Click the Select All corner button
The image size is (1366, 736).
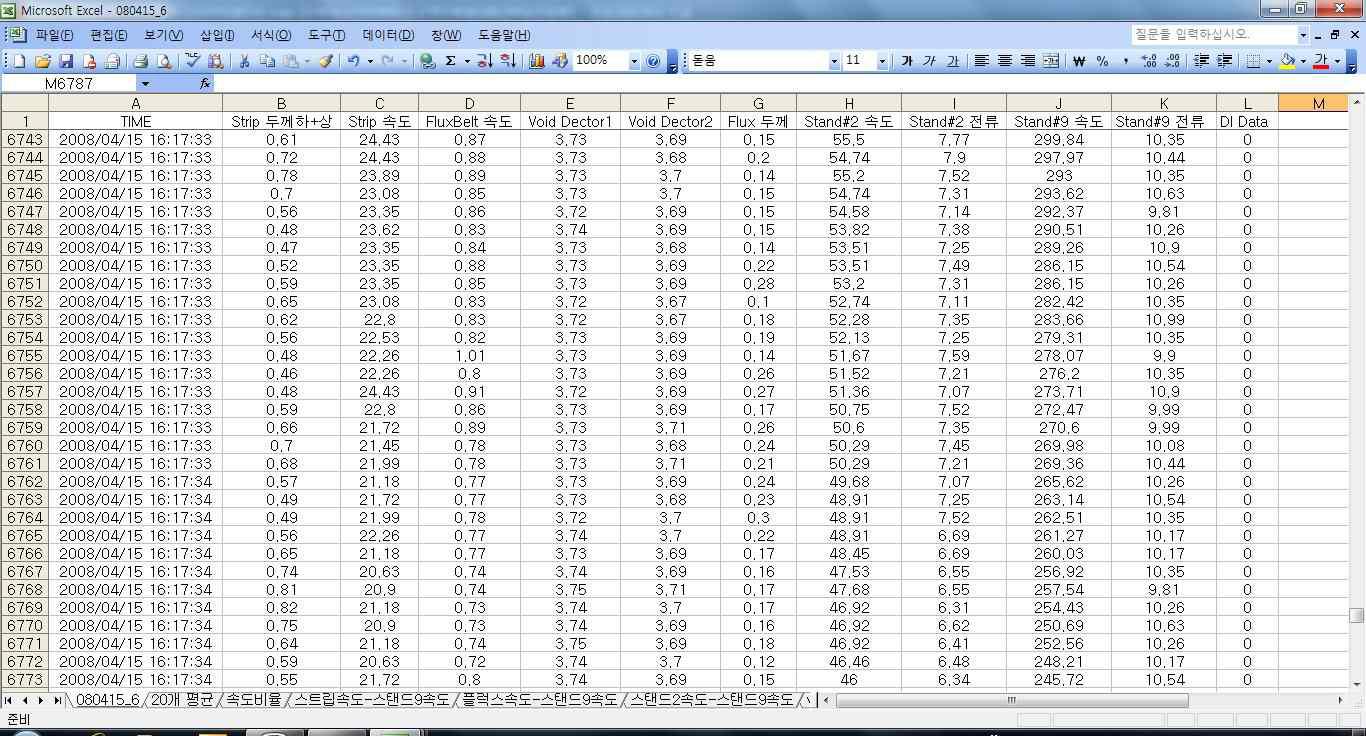(x=24, y=103)
